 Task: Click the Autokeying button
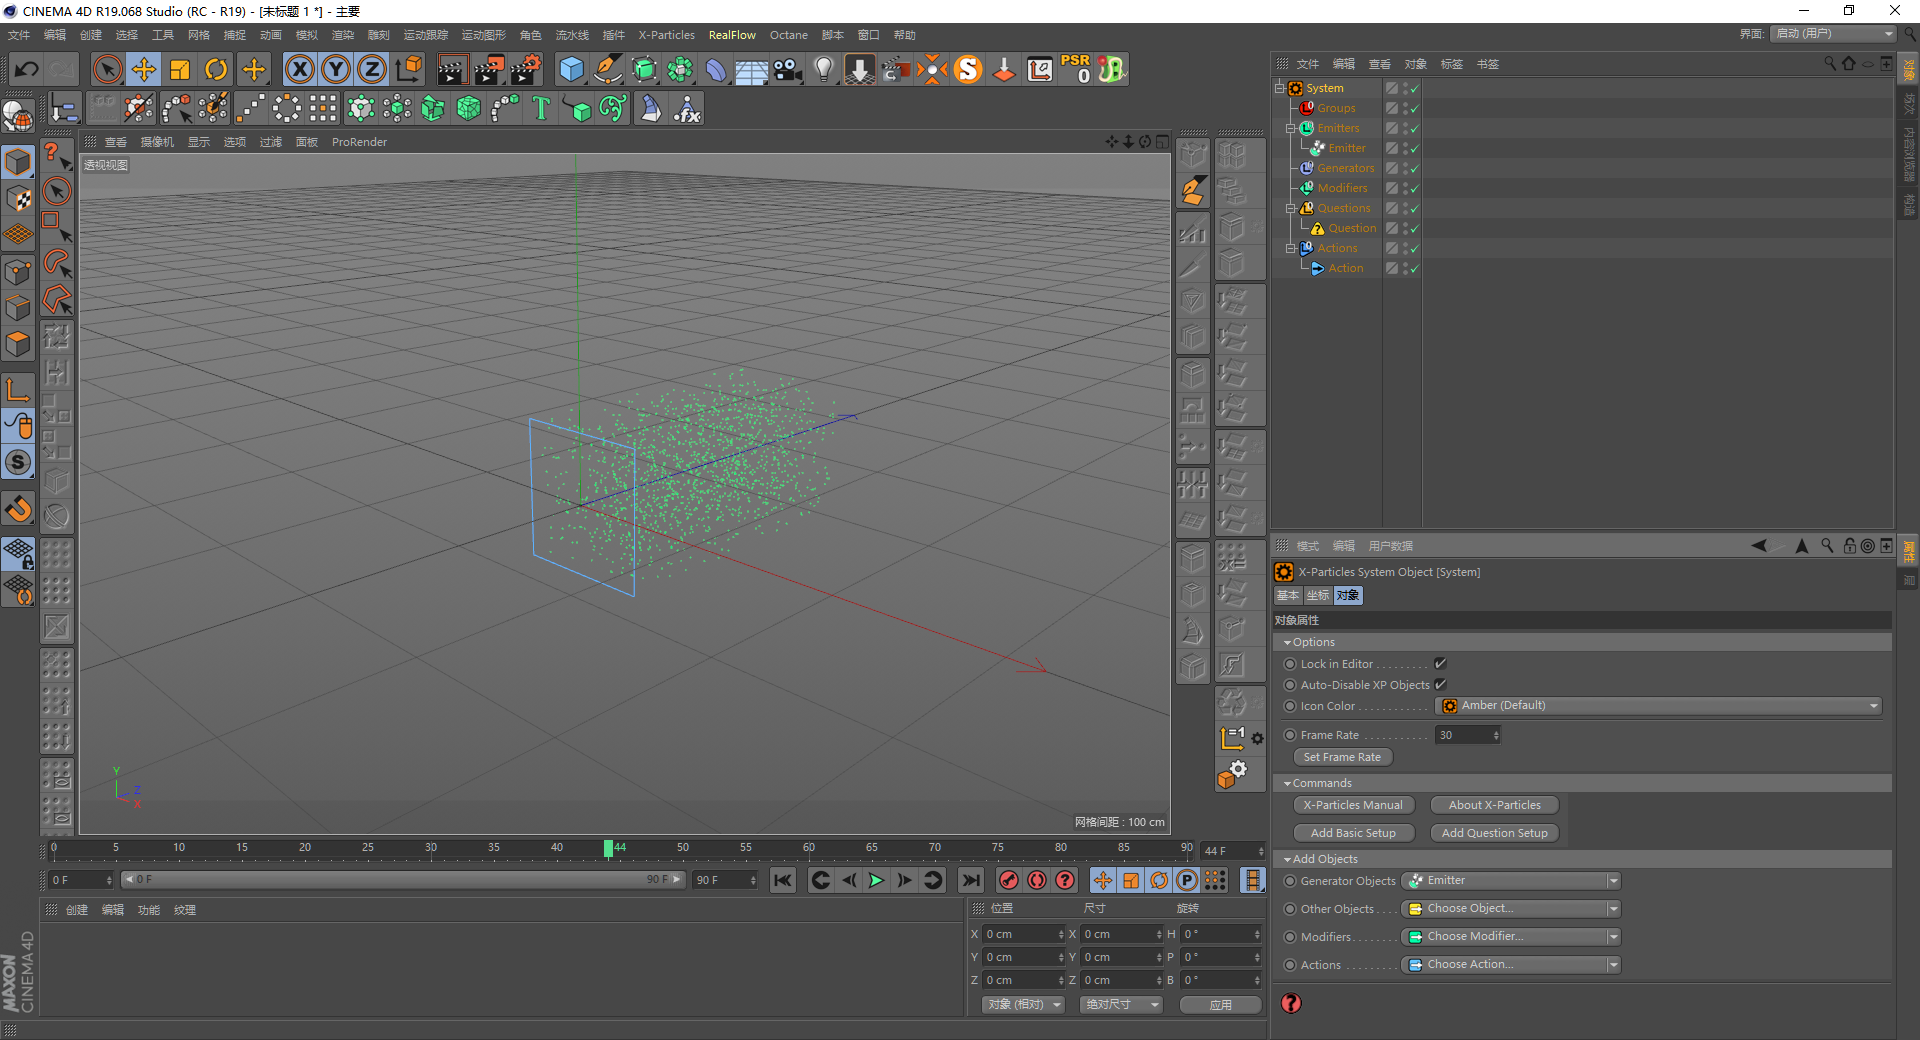pyautogui.click(x=1037, y=880)
